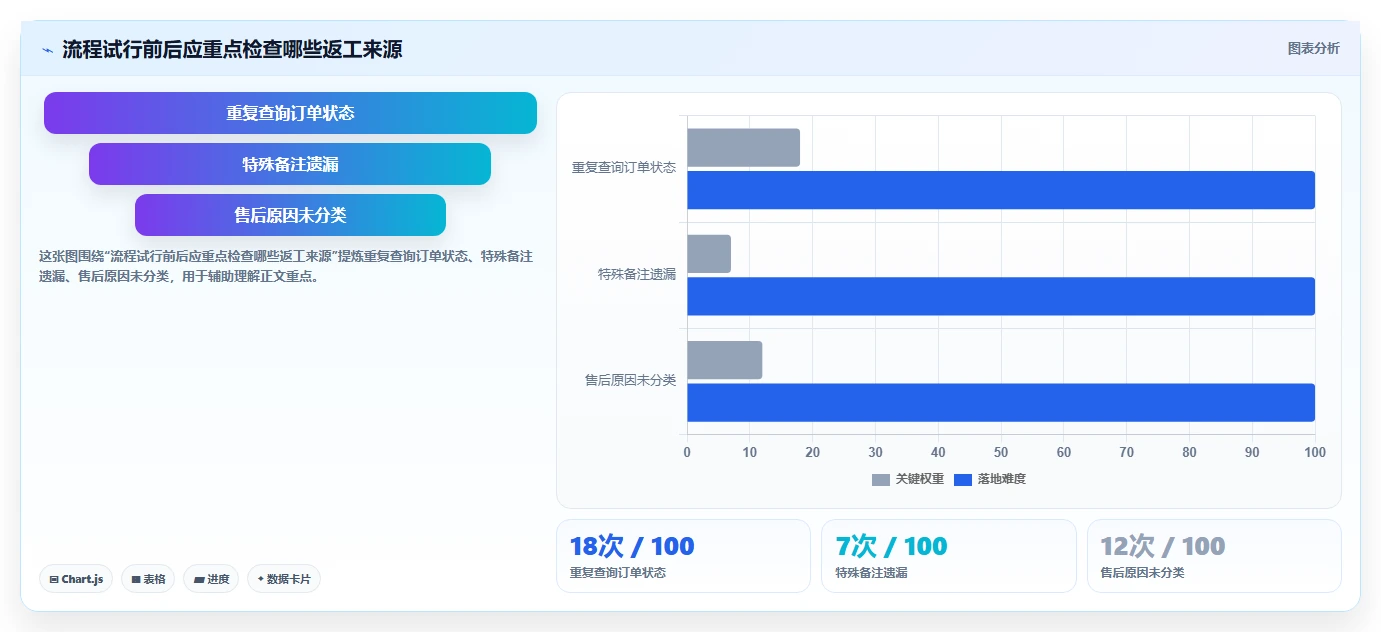Screen dimensions: 1381x632
Task: Select the 特殊备注遗漏 funnel bar
Action: [290, 164]
